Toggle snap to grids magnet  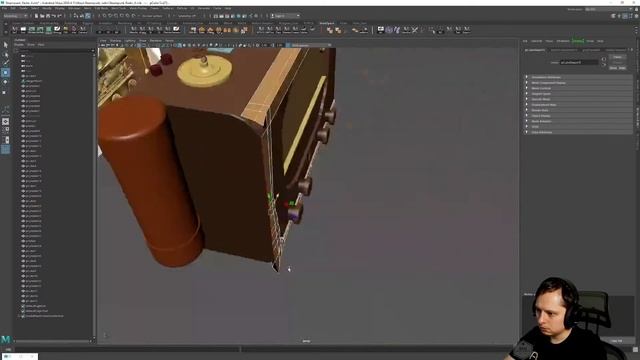tap(104, 16)
